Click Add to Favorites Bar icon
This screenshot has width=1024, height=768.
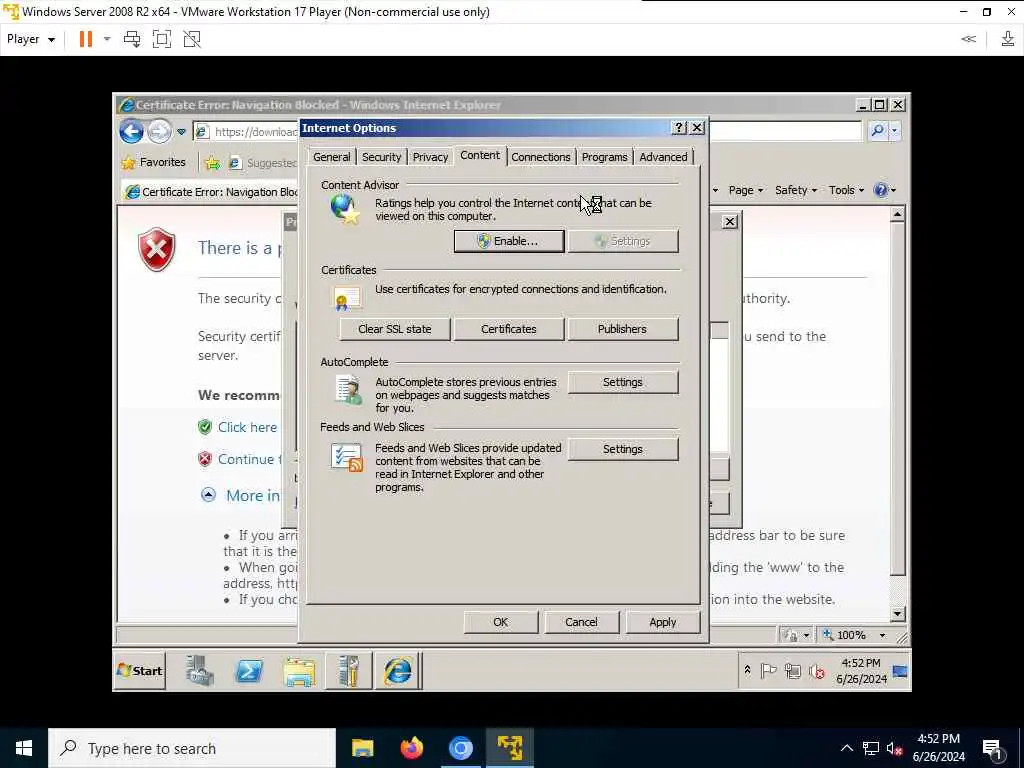(x=212, y=163)
